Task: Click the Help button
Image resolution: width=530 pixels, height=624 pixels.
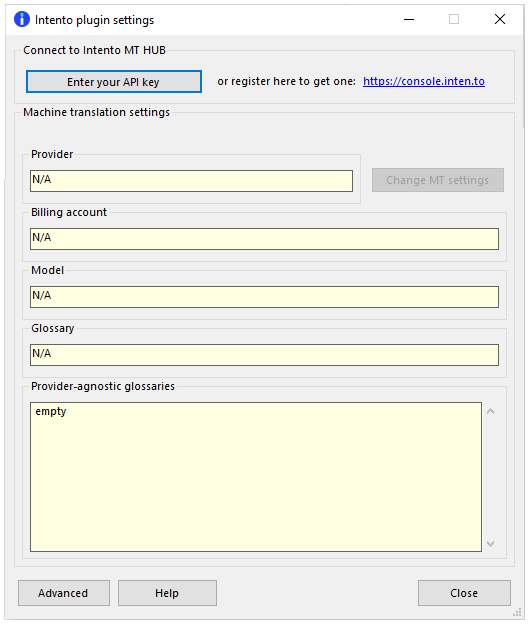Action: 167,593
